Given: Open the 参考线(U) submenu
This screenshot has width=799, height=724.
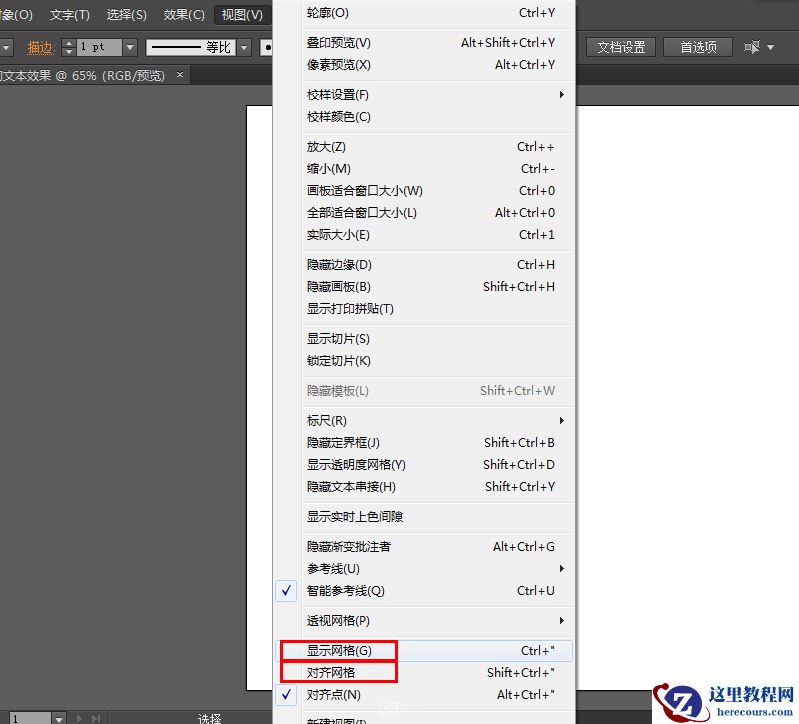Looking at the screenshot, I should 439,568.
